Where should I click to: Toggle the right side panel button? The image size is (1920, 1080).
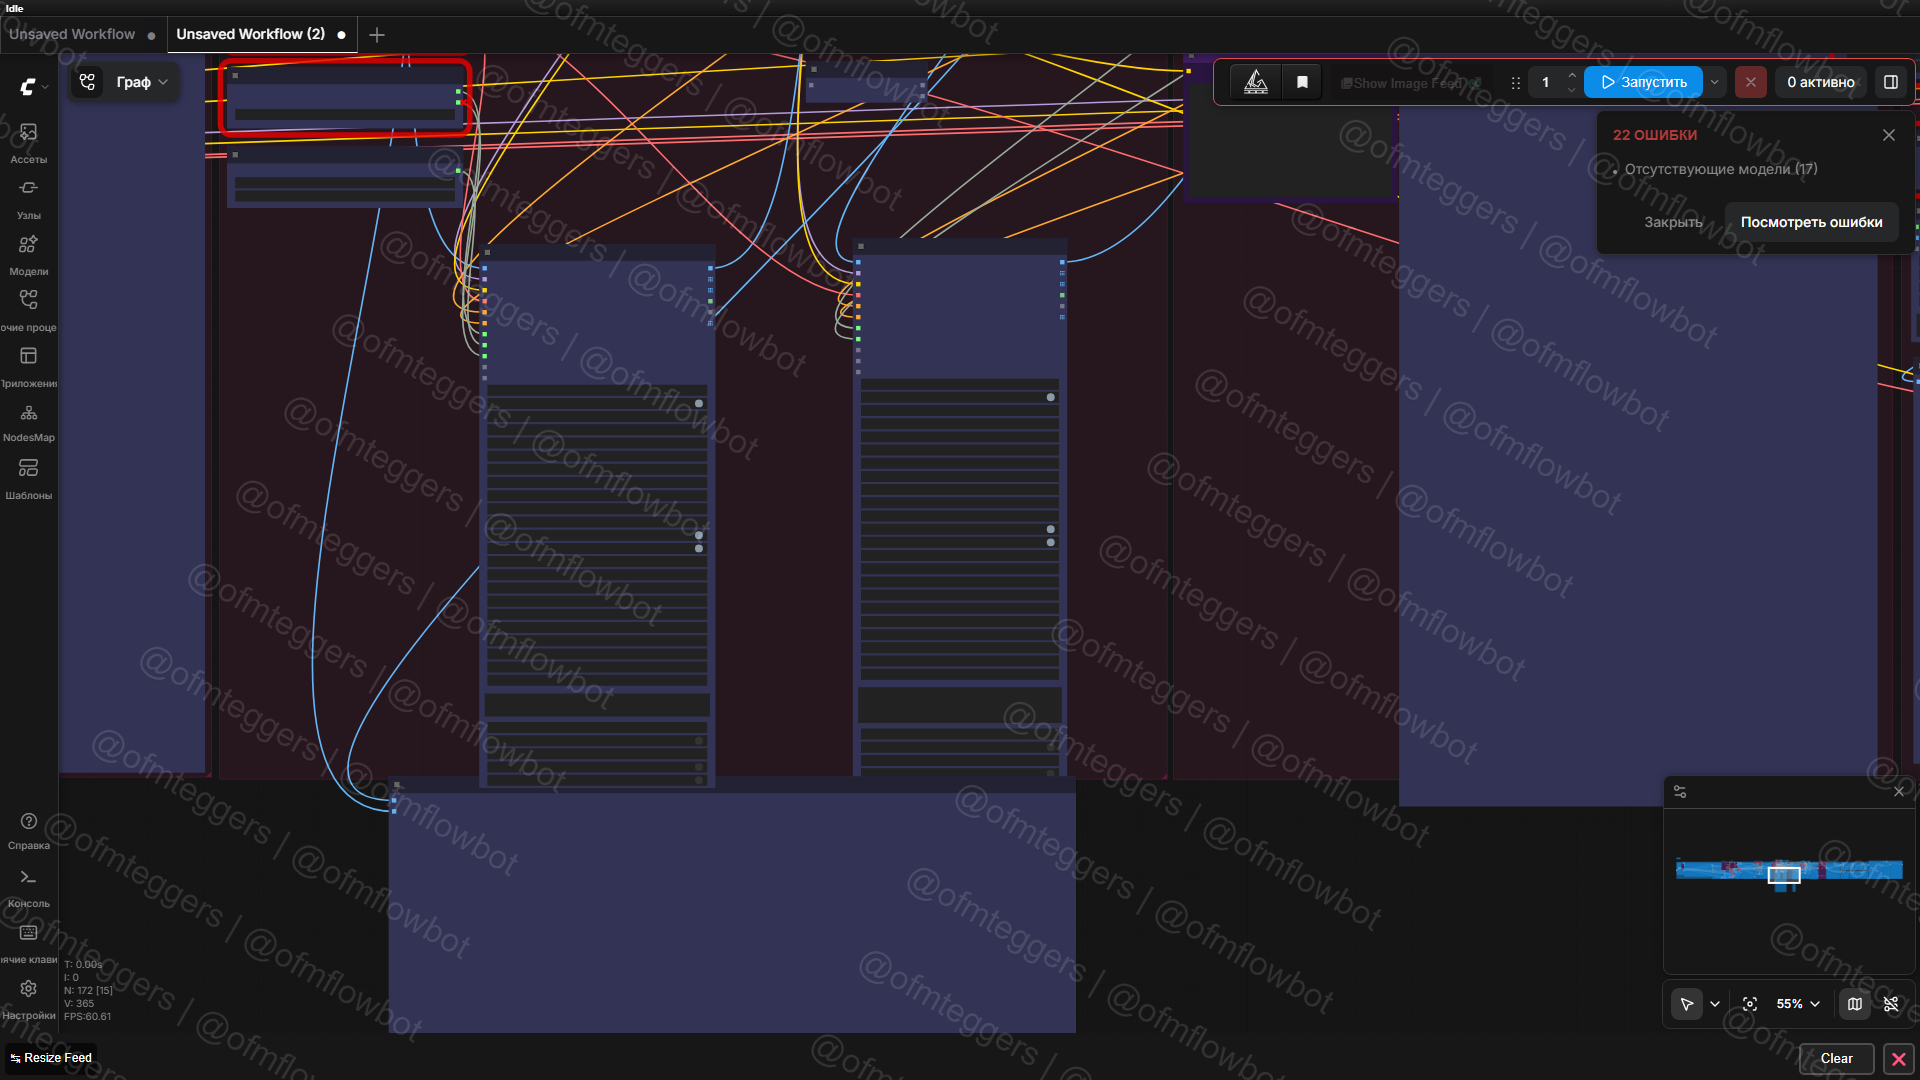tap(1890, 82)
